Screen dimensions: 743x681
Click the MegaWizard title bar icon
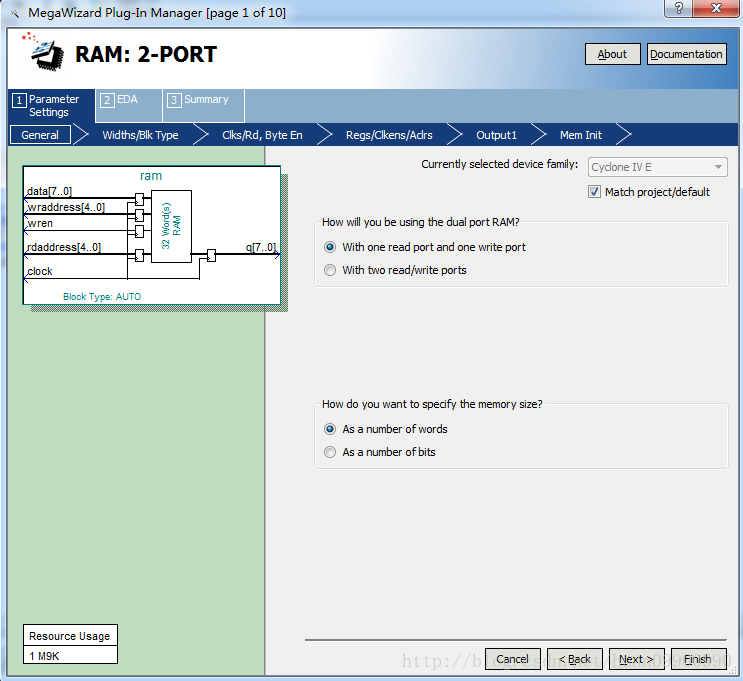click(15, 13)
